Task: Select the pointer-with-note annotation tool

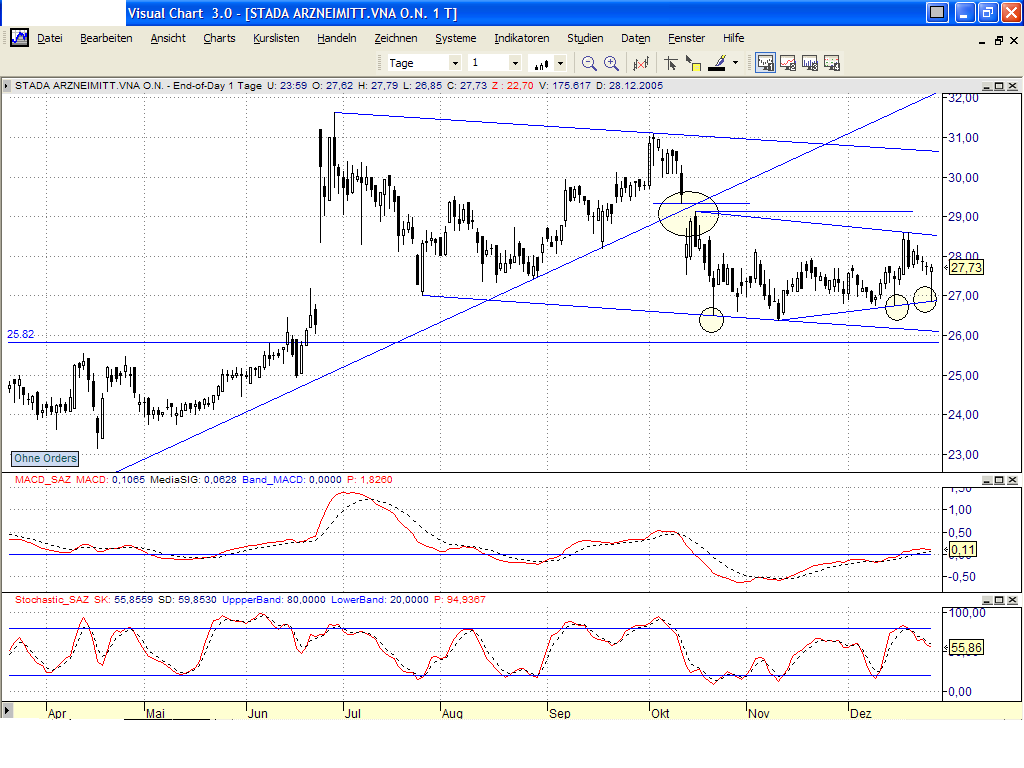Action: coord(698,61)
